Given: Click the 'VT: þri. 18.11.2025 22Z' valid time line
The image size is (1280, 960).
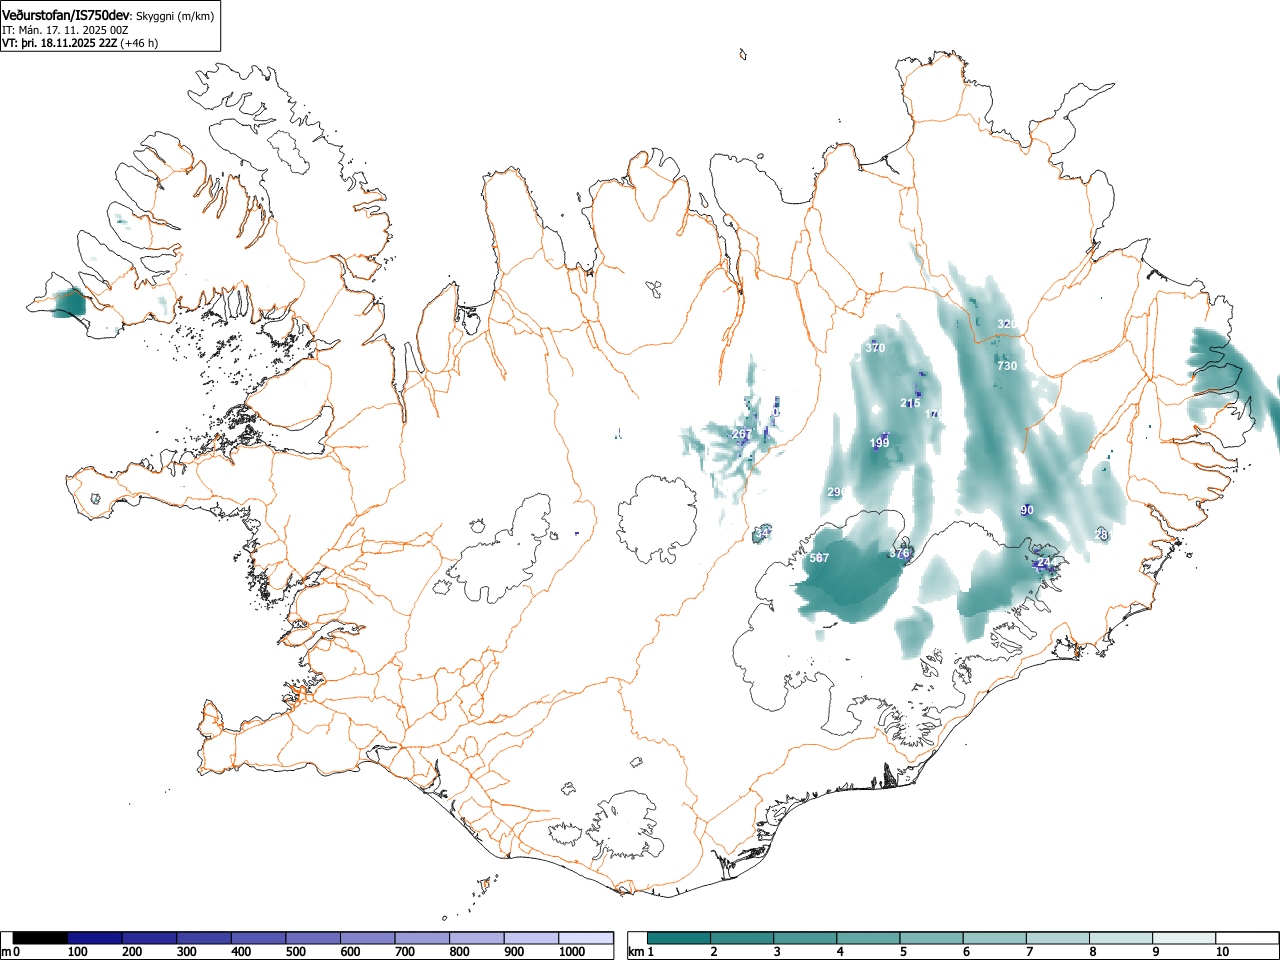Looking at the screenshot, I should (60, 43).
